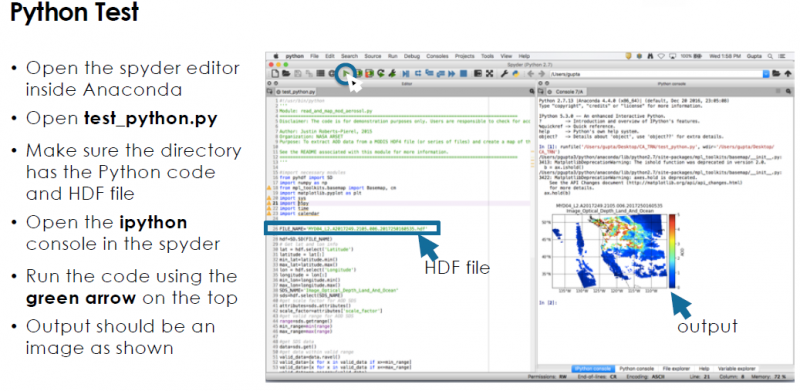Open a file using the toolbar folder icon

pos(286,74)
